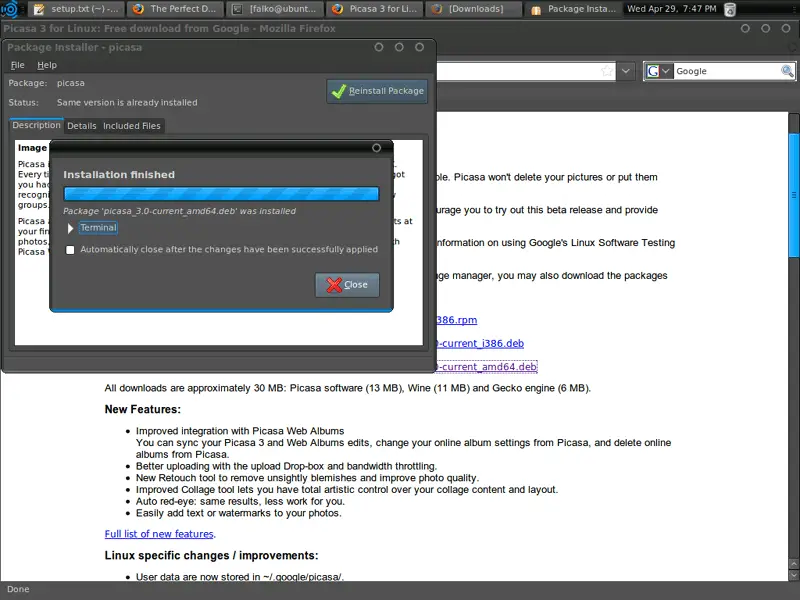The image size is (800, 600).
Task: Expand the Terminal output section
Action: [x=71, y=228]
